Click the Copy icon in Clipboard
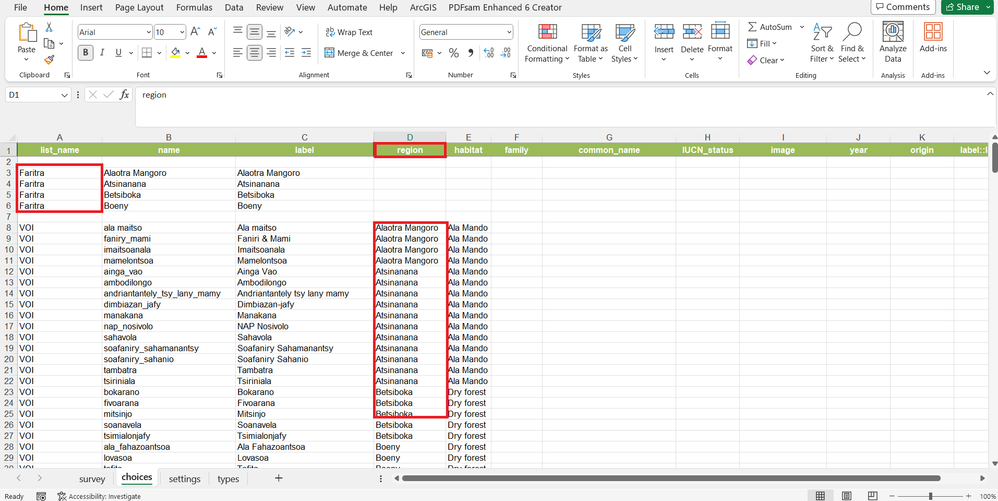Image resolution: width=998 pixels, height=501 pixels. [x=49, y=43]
